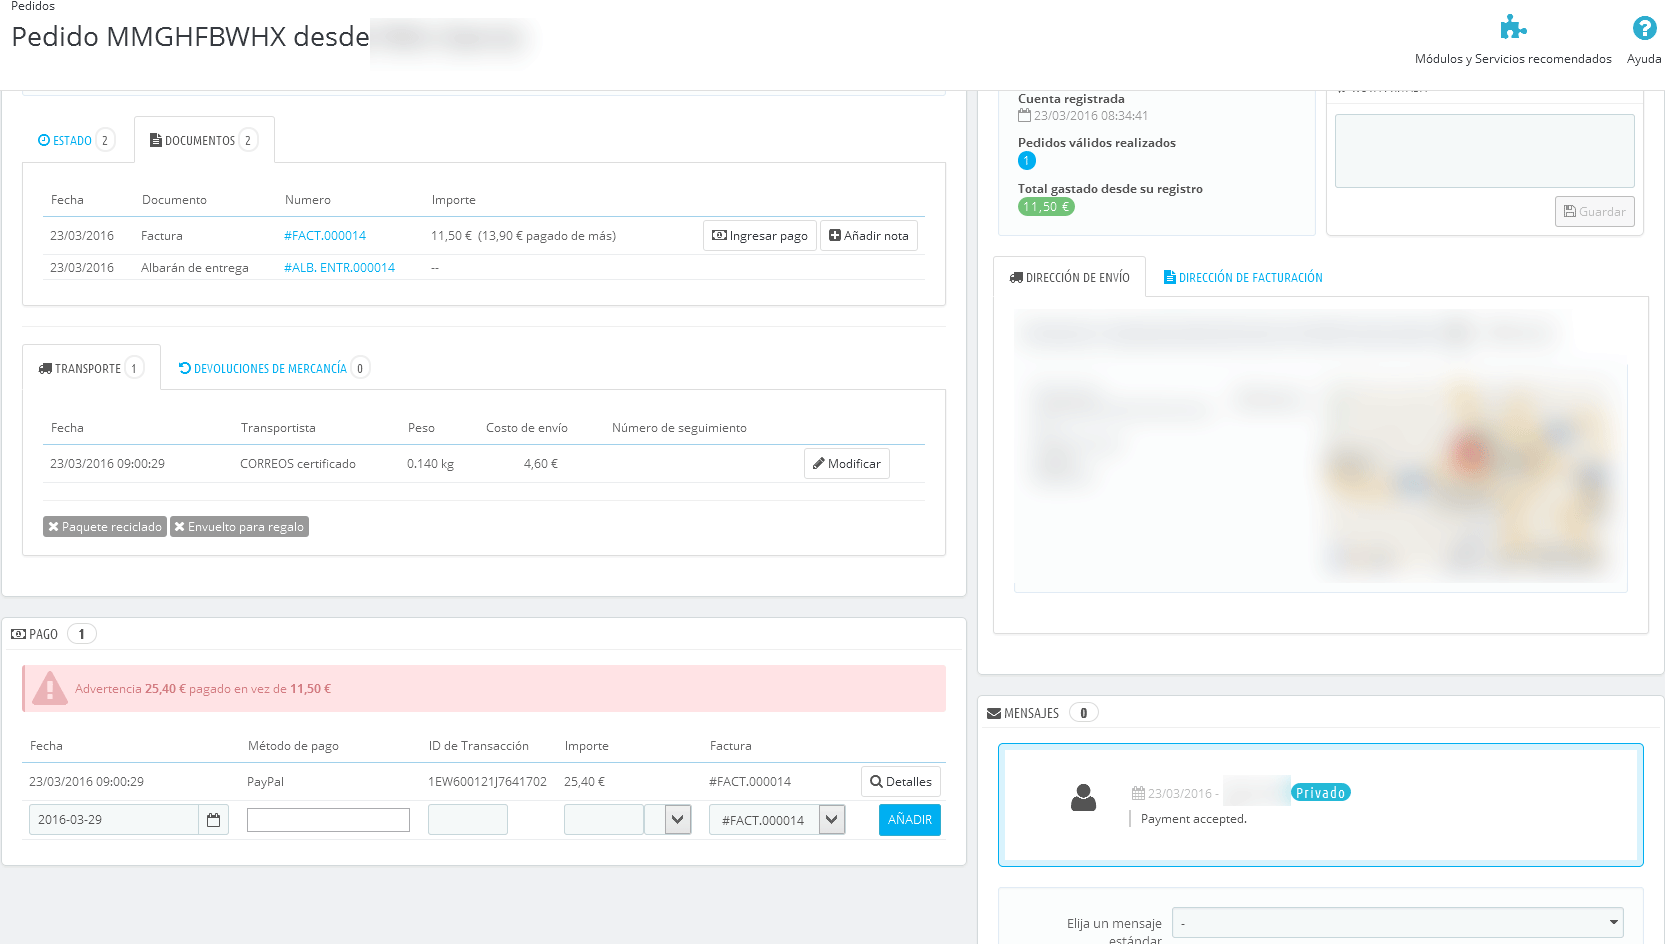Switch to Dirección de facturación tab
Image resolution: width=1665 pixels, height=944 pixels.
(x=1243, y=278)
